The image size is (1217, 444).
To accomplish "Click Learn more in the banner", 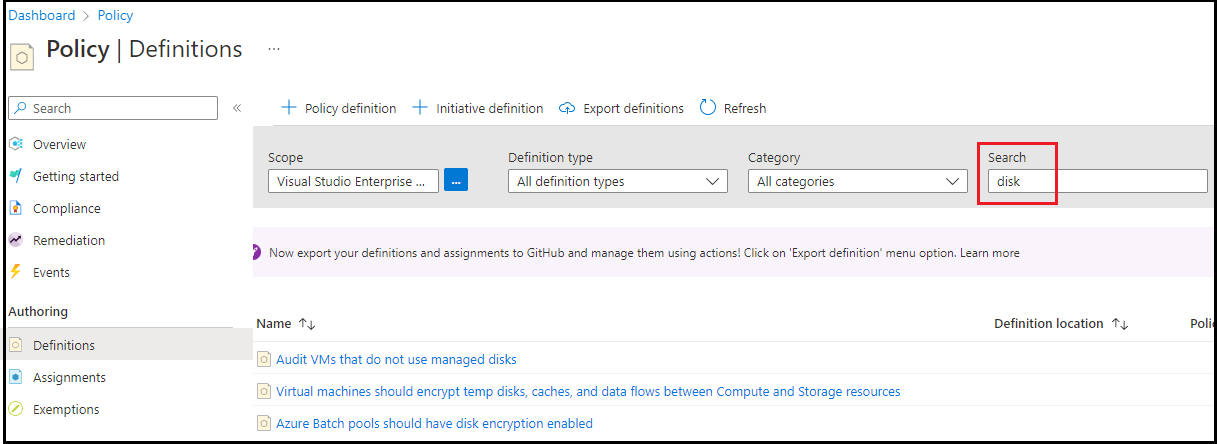I will tap(990, 253).
